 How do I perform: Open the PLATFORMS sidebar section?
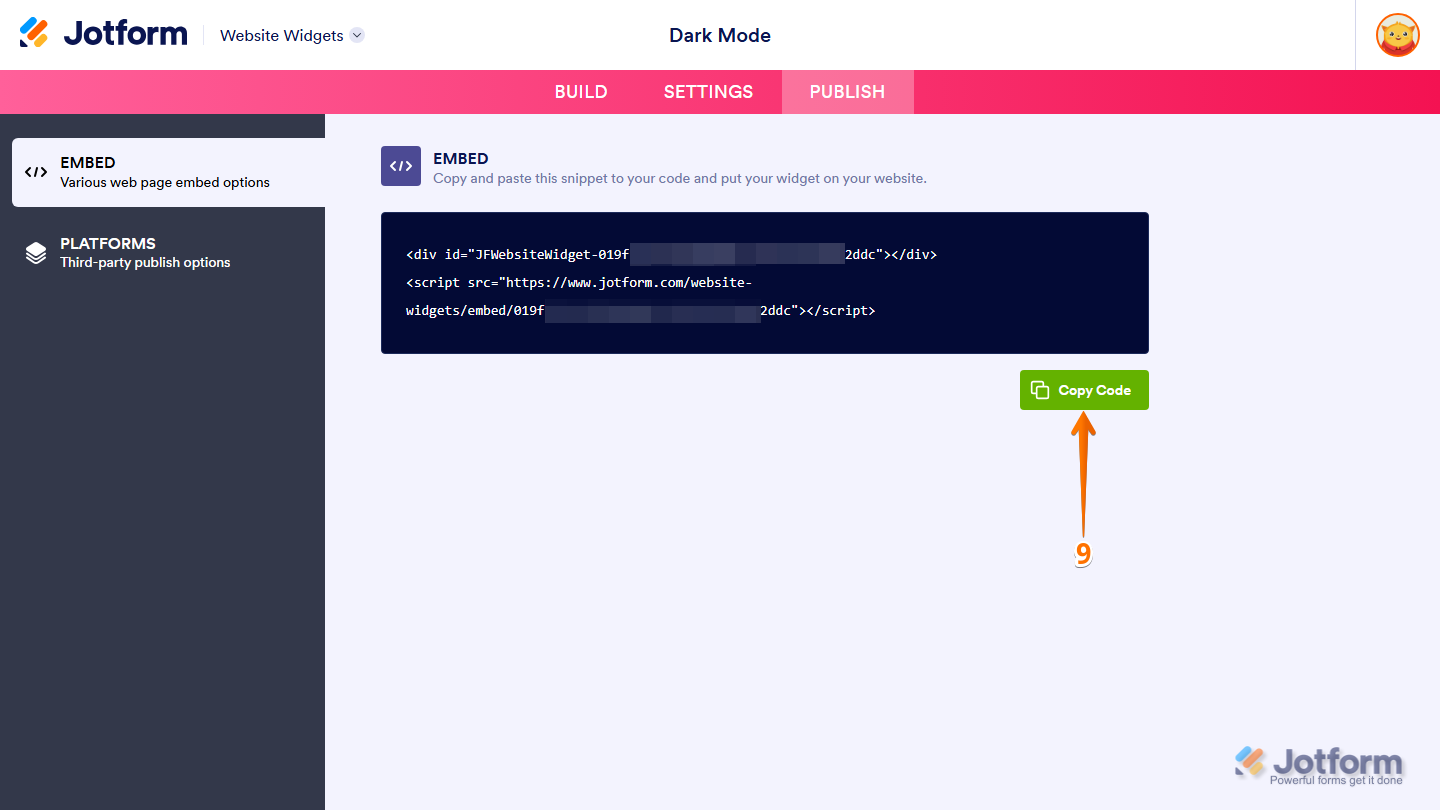[x=168, y=253]
